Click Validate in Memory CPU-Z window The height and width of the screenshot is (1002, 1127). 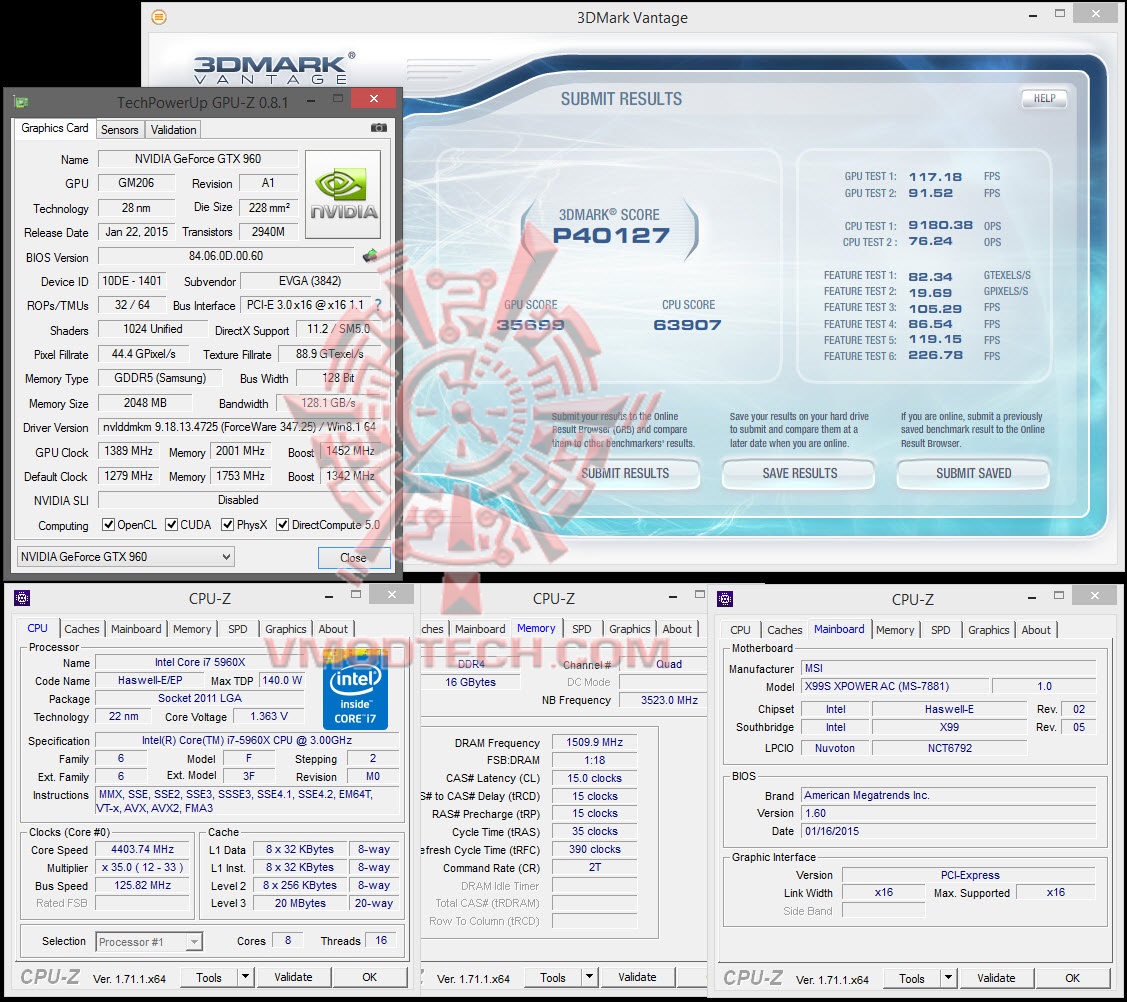[x=637, y=978]
